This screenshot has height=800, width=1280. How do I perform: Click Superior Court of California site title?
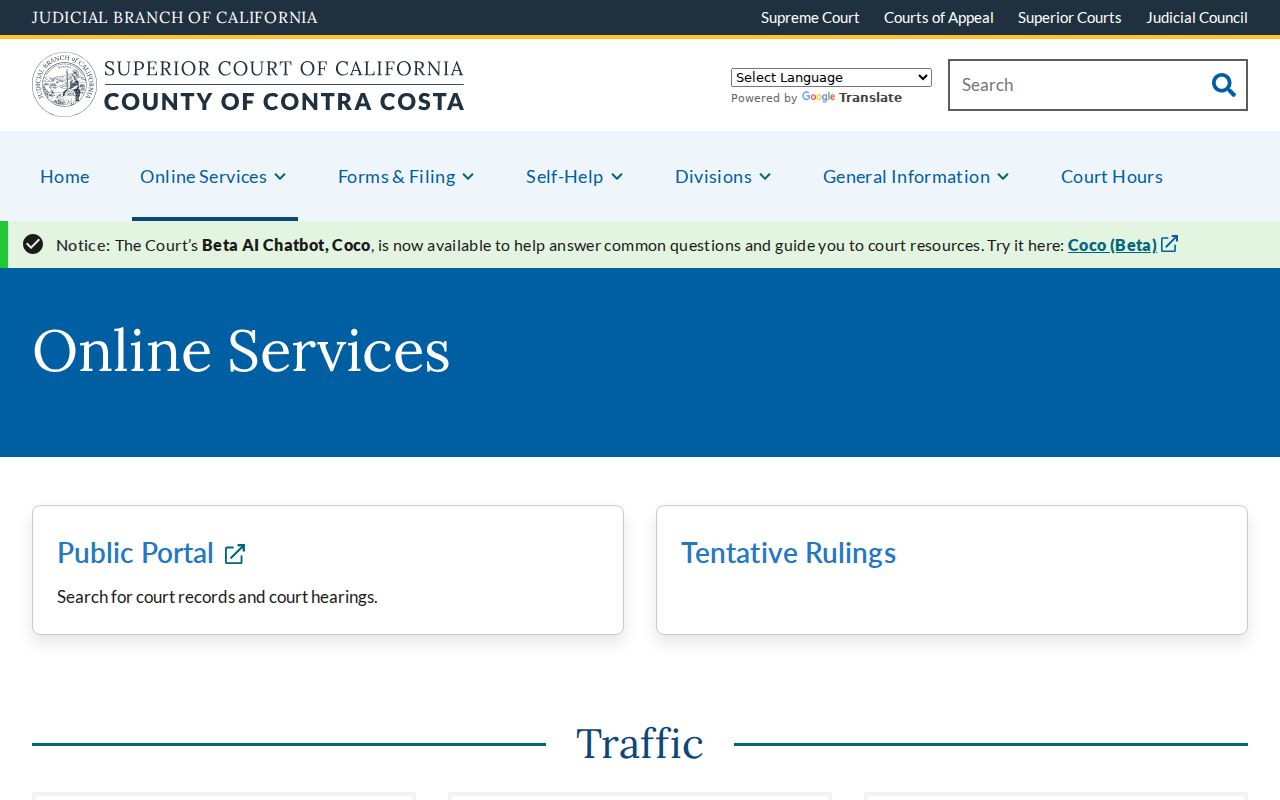pyautogui.click(x=284, y=85)
